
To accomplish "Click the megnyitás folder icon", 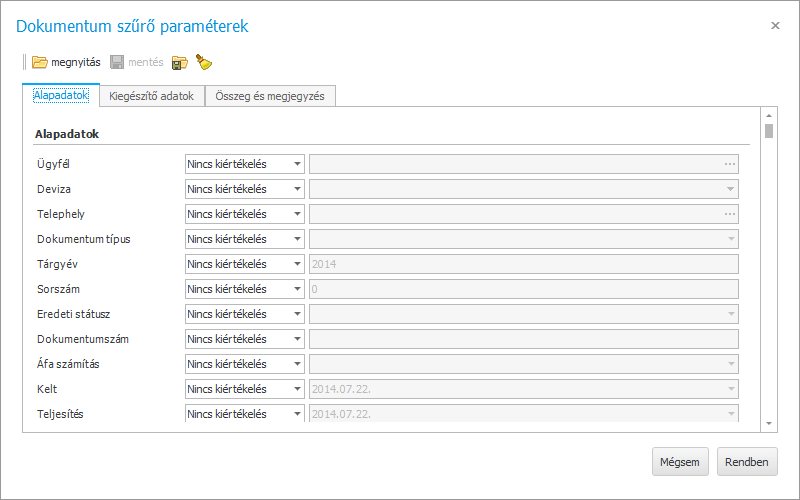I will (40, 62).
